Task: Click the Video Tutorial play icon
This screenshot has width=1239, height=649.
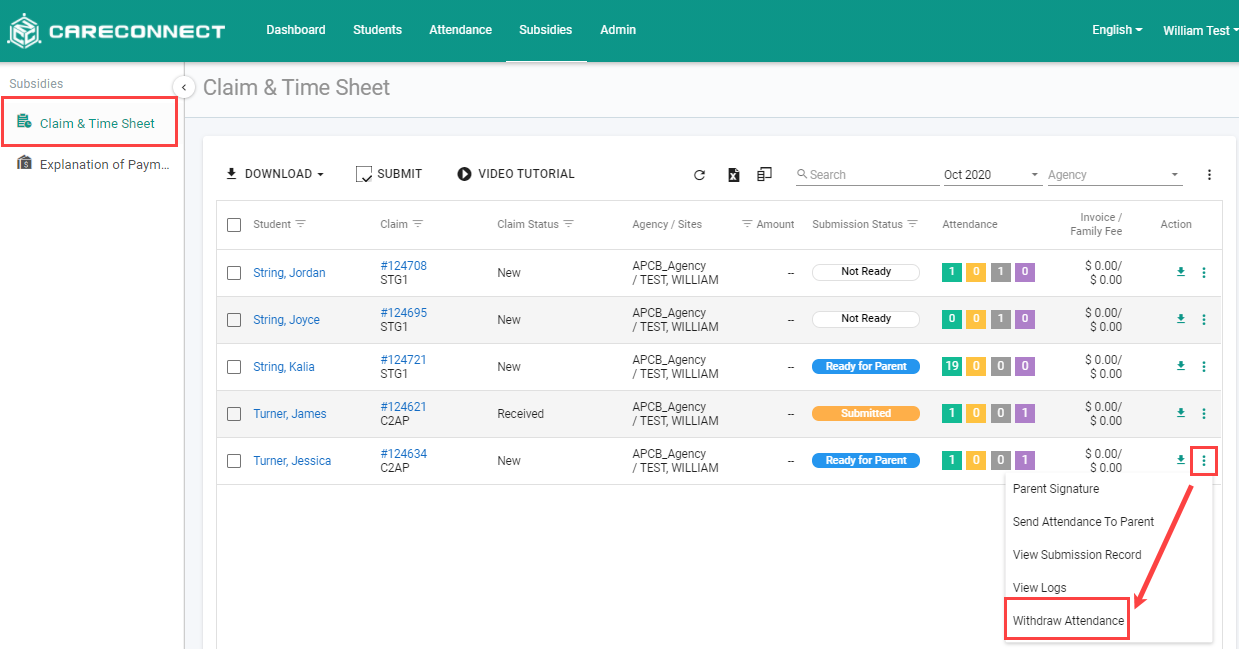Action: [x=464, y=174]
